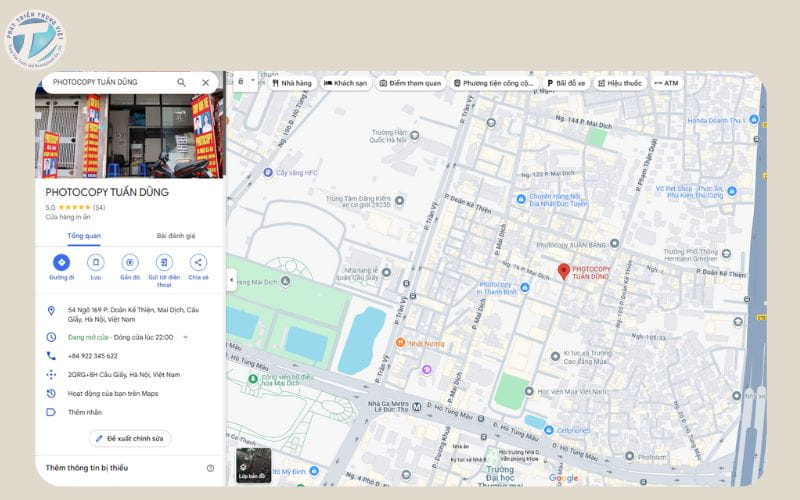Switch to the Bài đánh giá tab
This screenshot has height=500, width=800.
176,236
